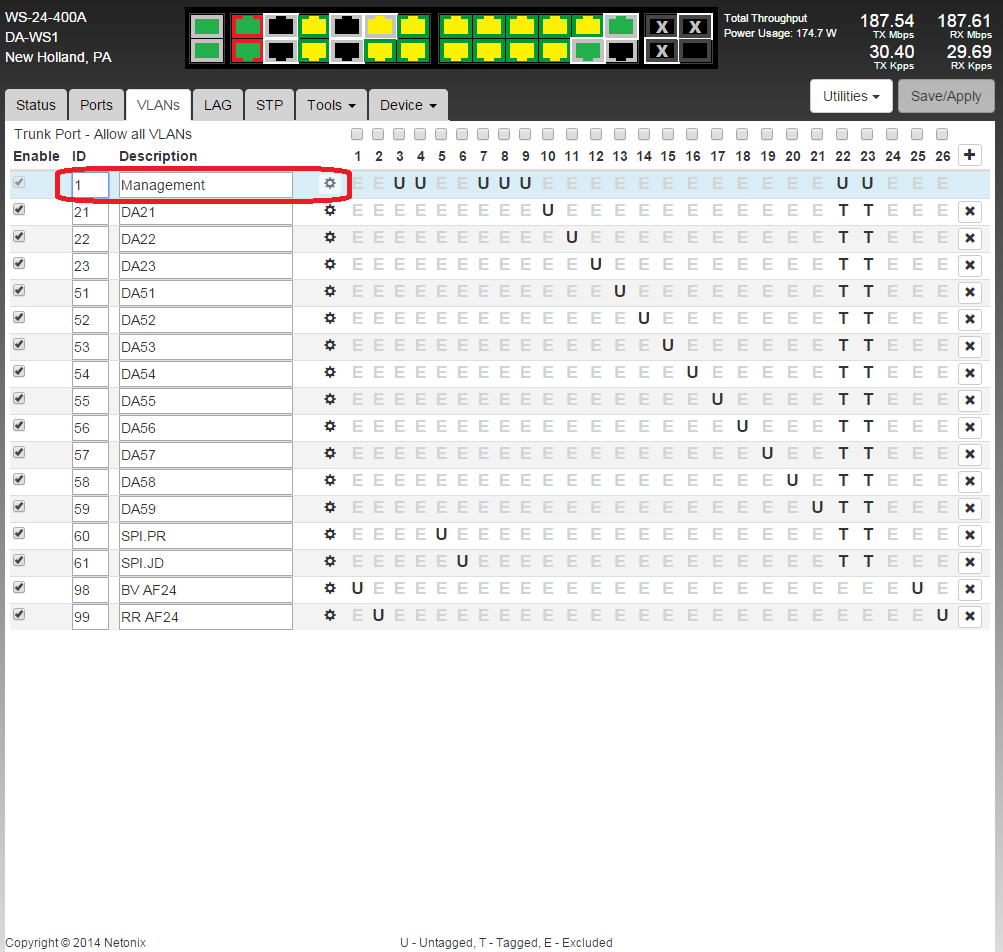The height and width of the screenshot is (952, 1003).
Task: Toggle enable checkbox for VLAN 21
Action: [19, 209]
